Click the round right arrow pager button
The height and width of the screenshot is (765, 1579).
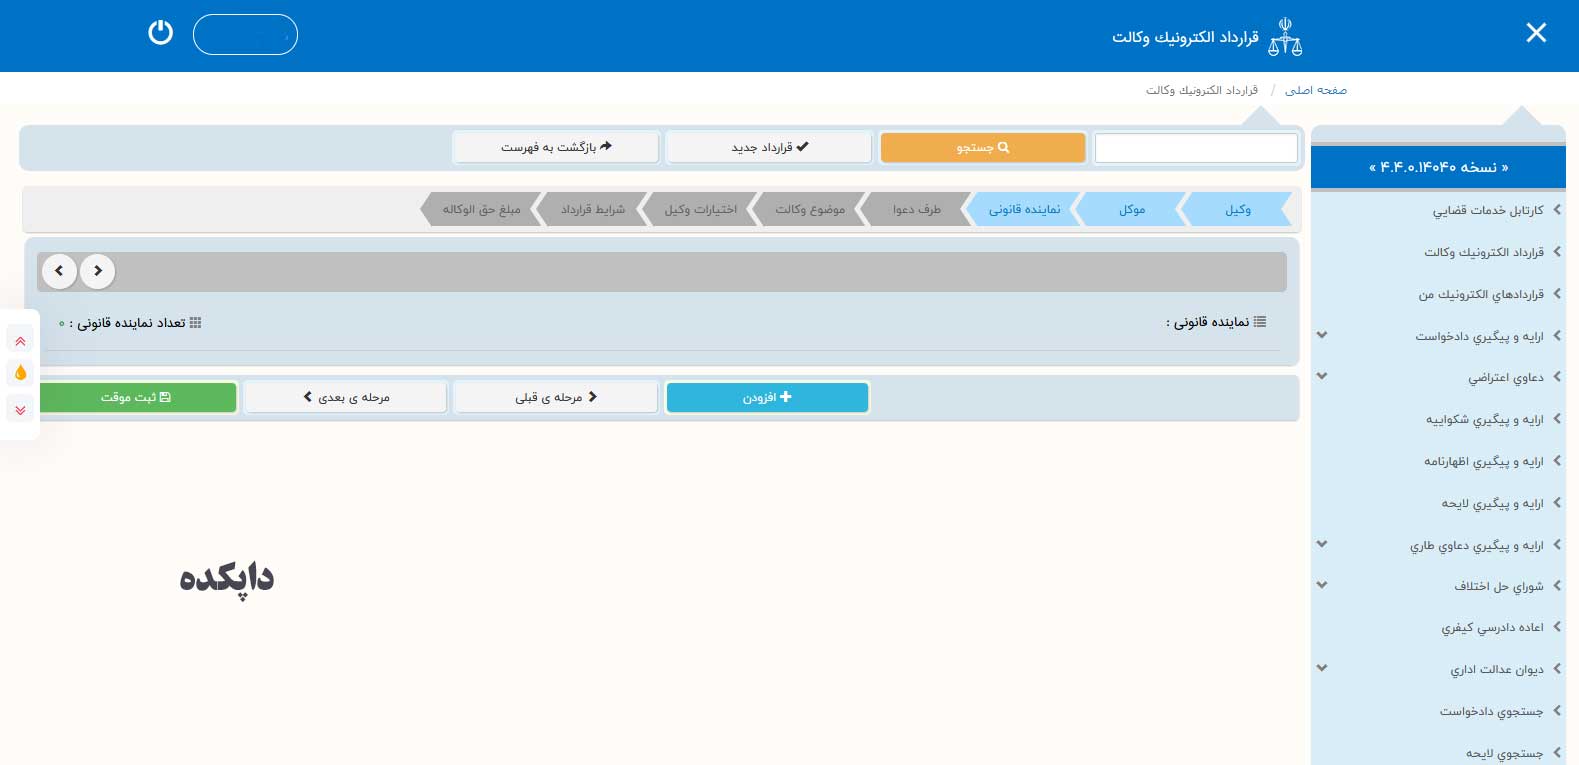[98, 271]
